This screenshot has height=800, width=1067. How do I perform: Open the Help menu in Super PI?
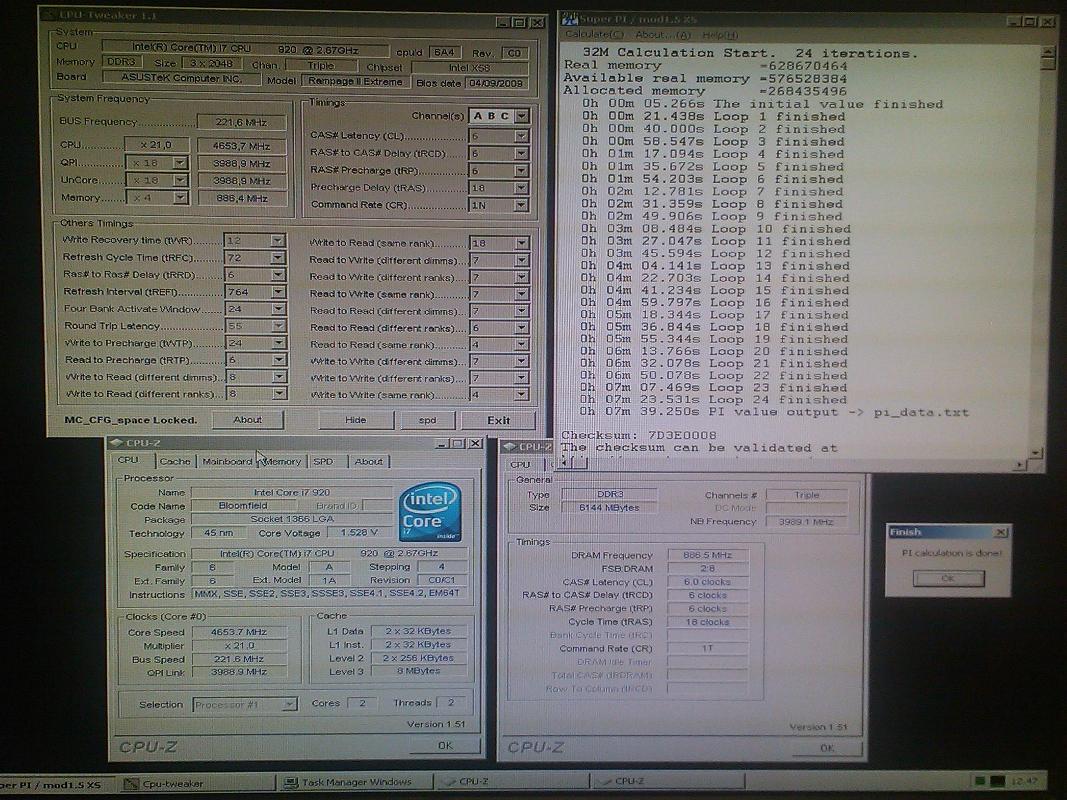point(719,35)
